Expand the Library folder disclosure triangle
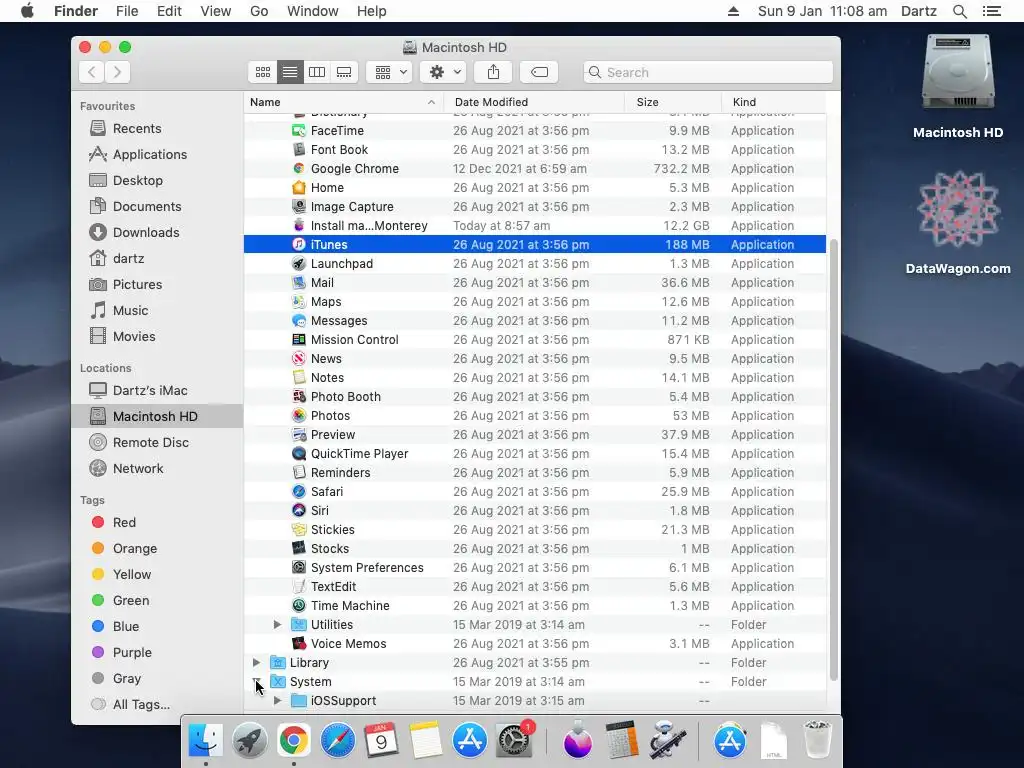The image size is (1024, 768). tap(256, 662)
